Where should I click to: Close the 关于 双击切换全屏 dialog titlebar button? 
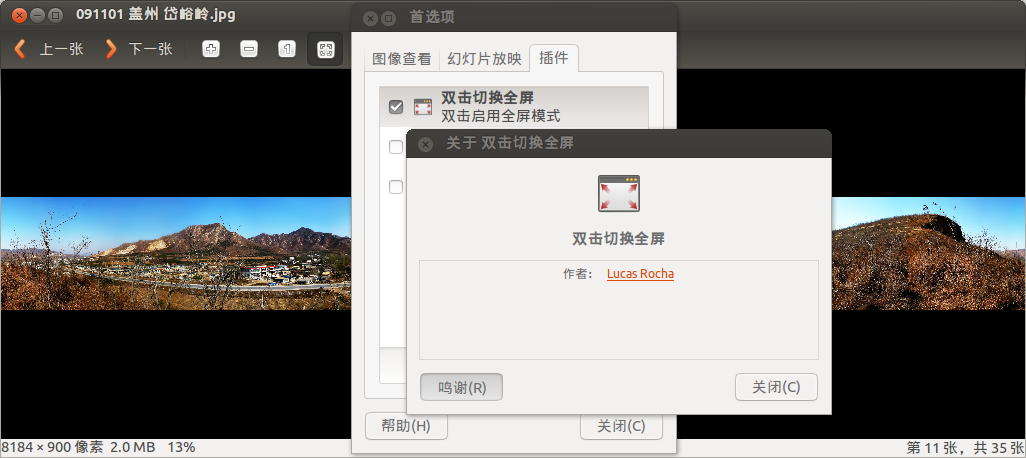pyautogui.click(x=425, y=144)
